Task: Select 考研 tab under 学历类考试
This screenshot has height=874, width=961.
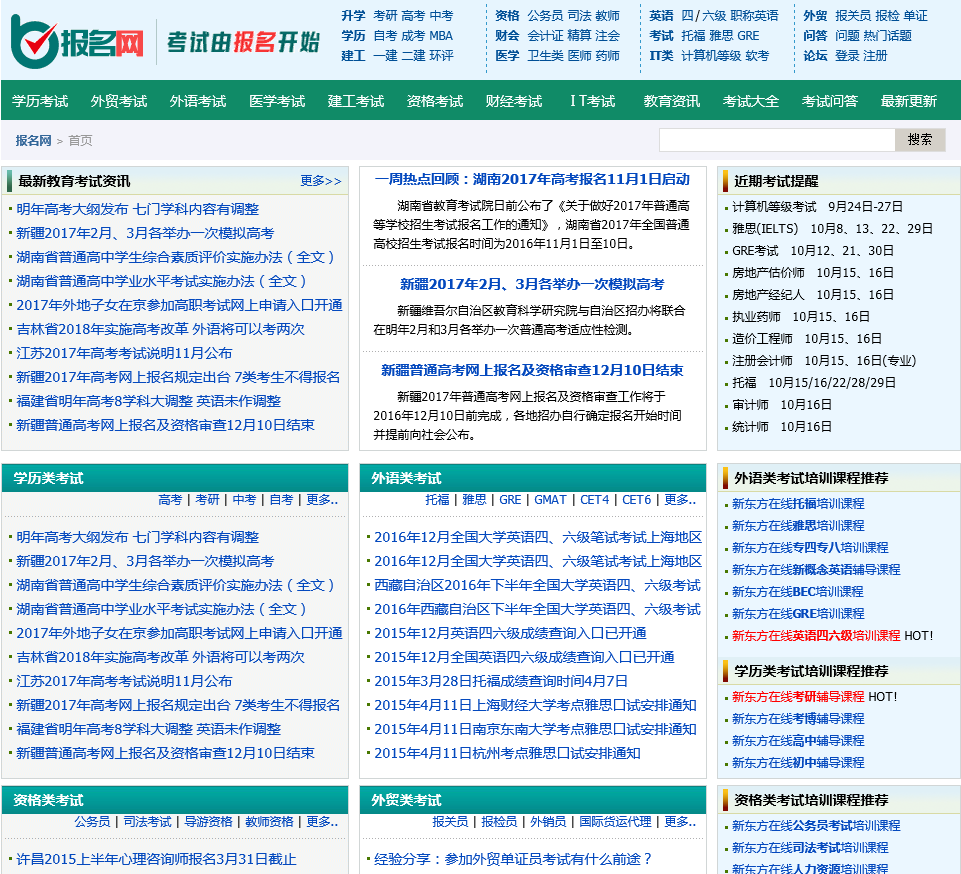Action: coord(207,500)
